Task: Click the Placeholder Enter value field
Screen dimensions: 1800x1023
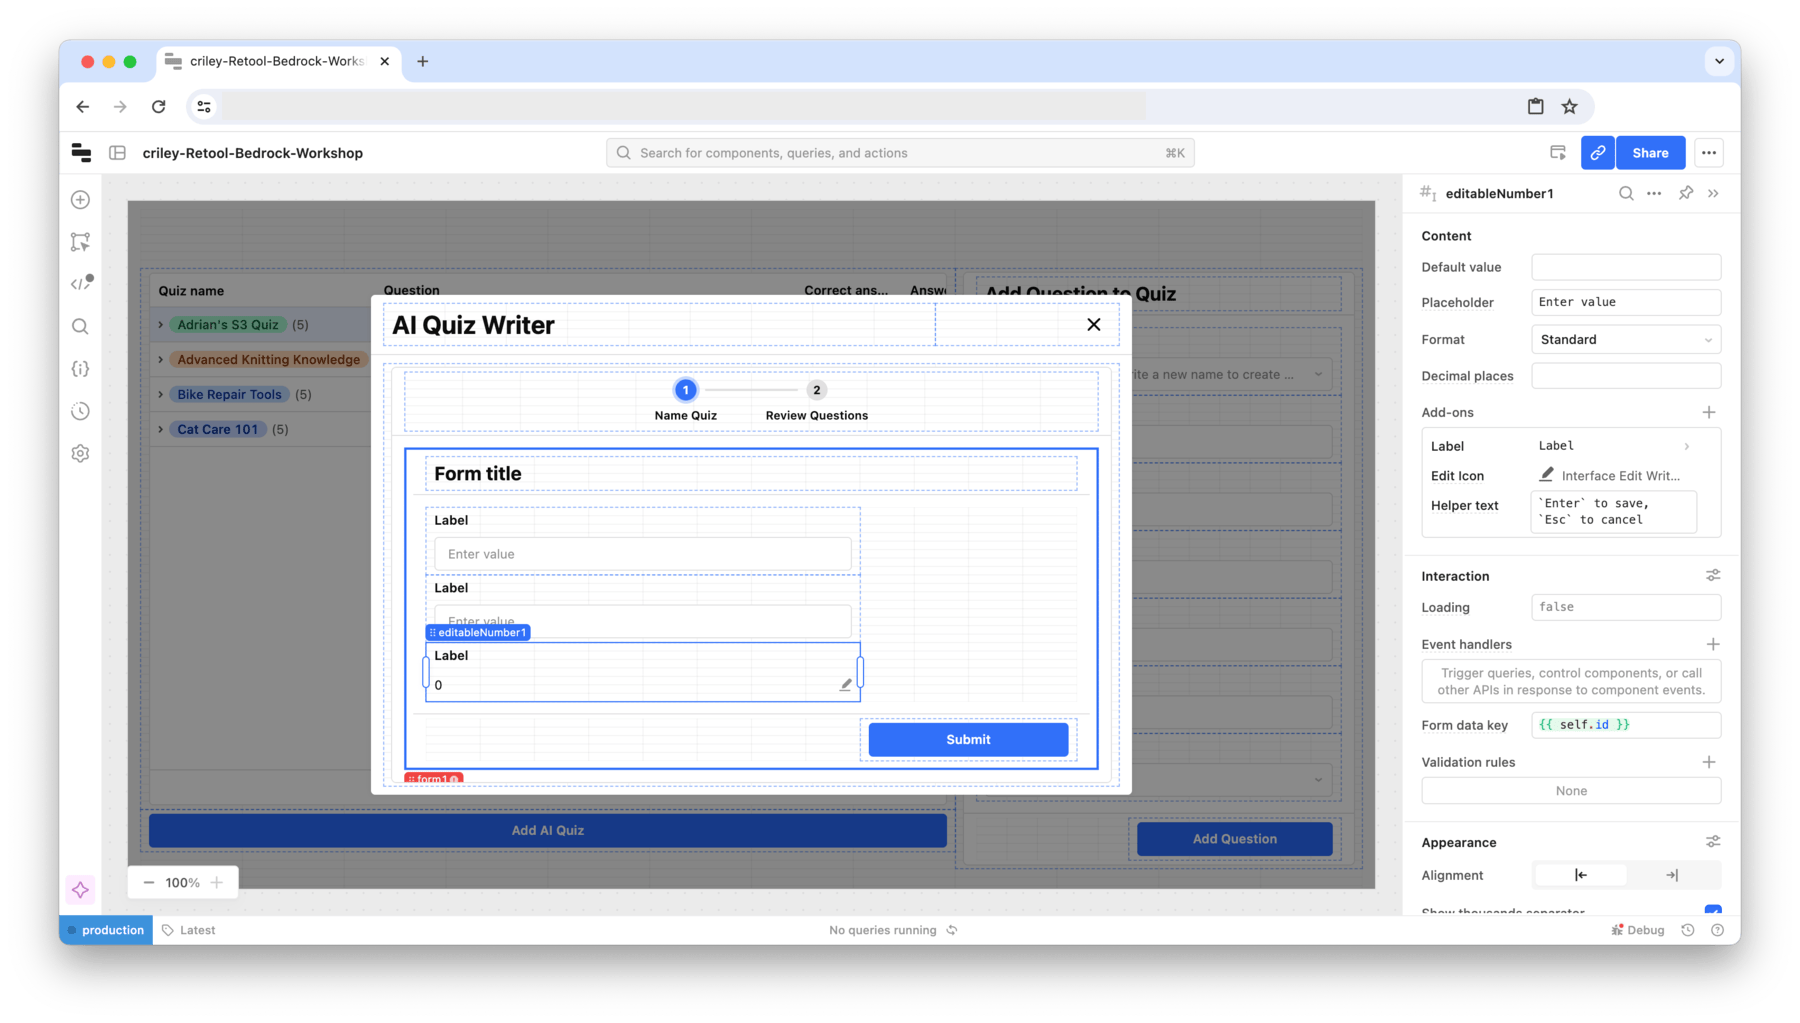Action: [1626, 302]
